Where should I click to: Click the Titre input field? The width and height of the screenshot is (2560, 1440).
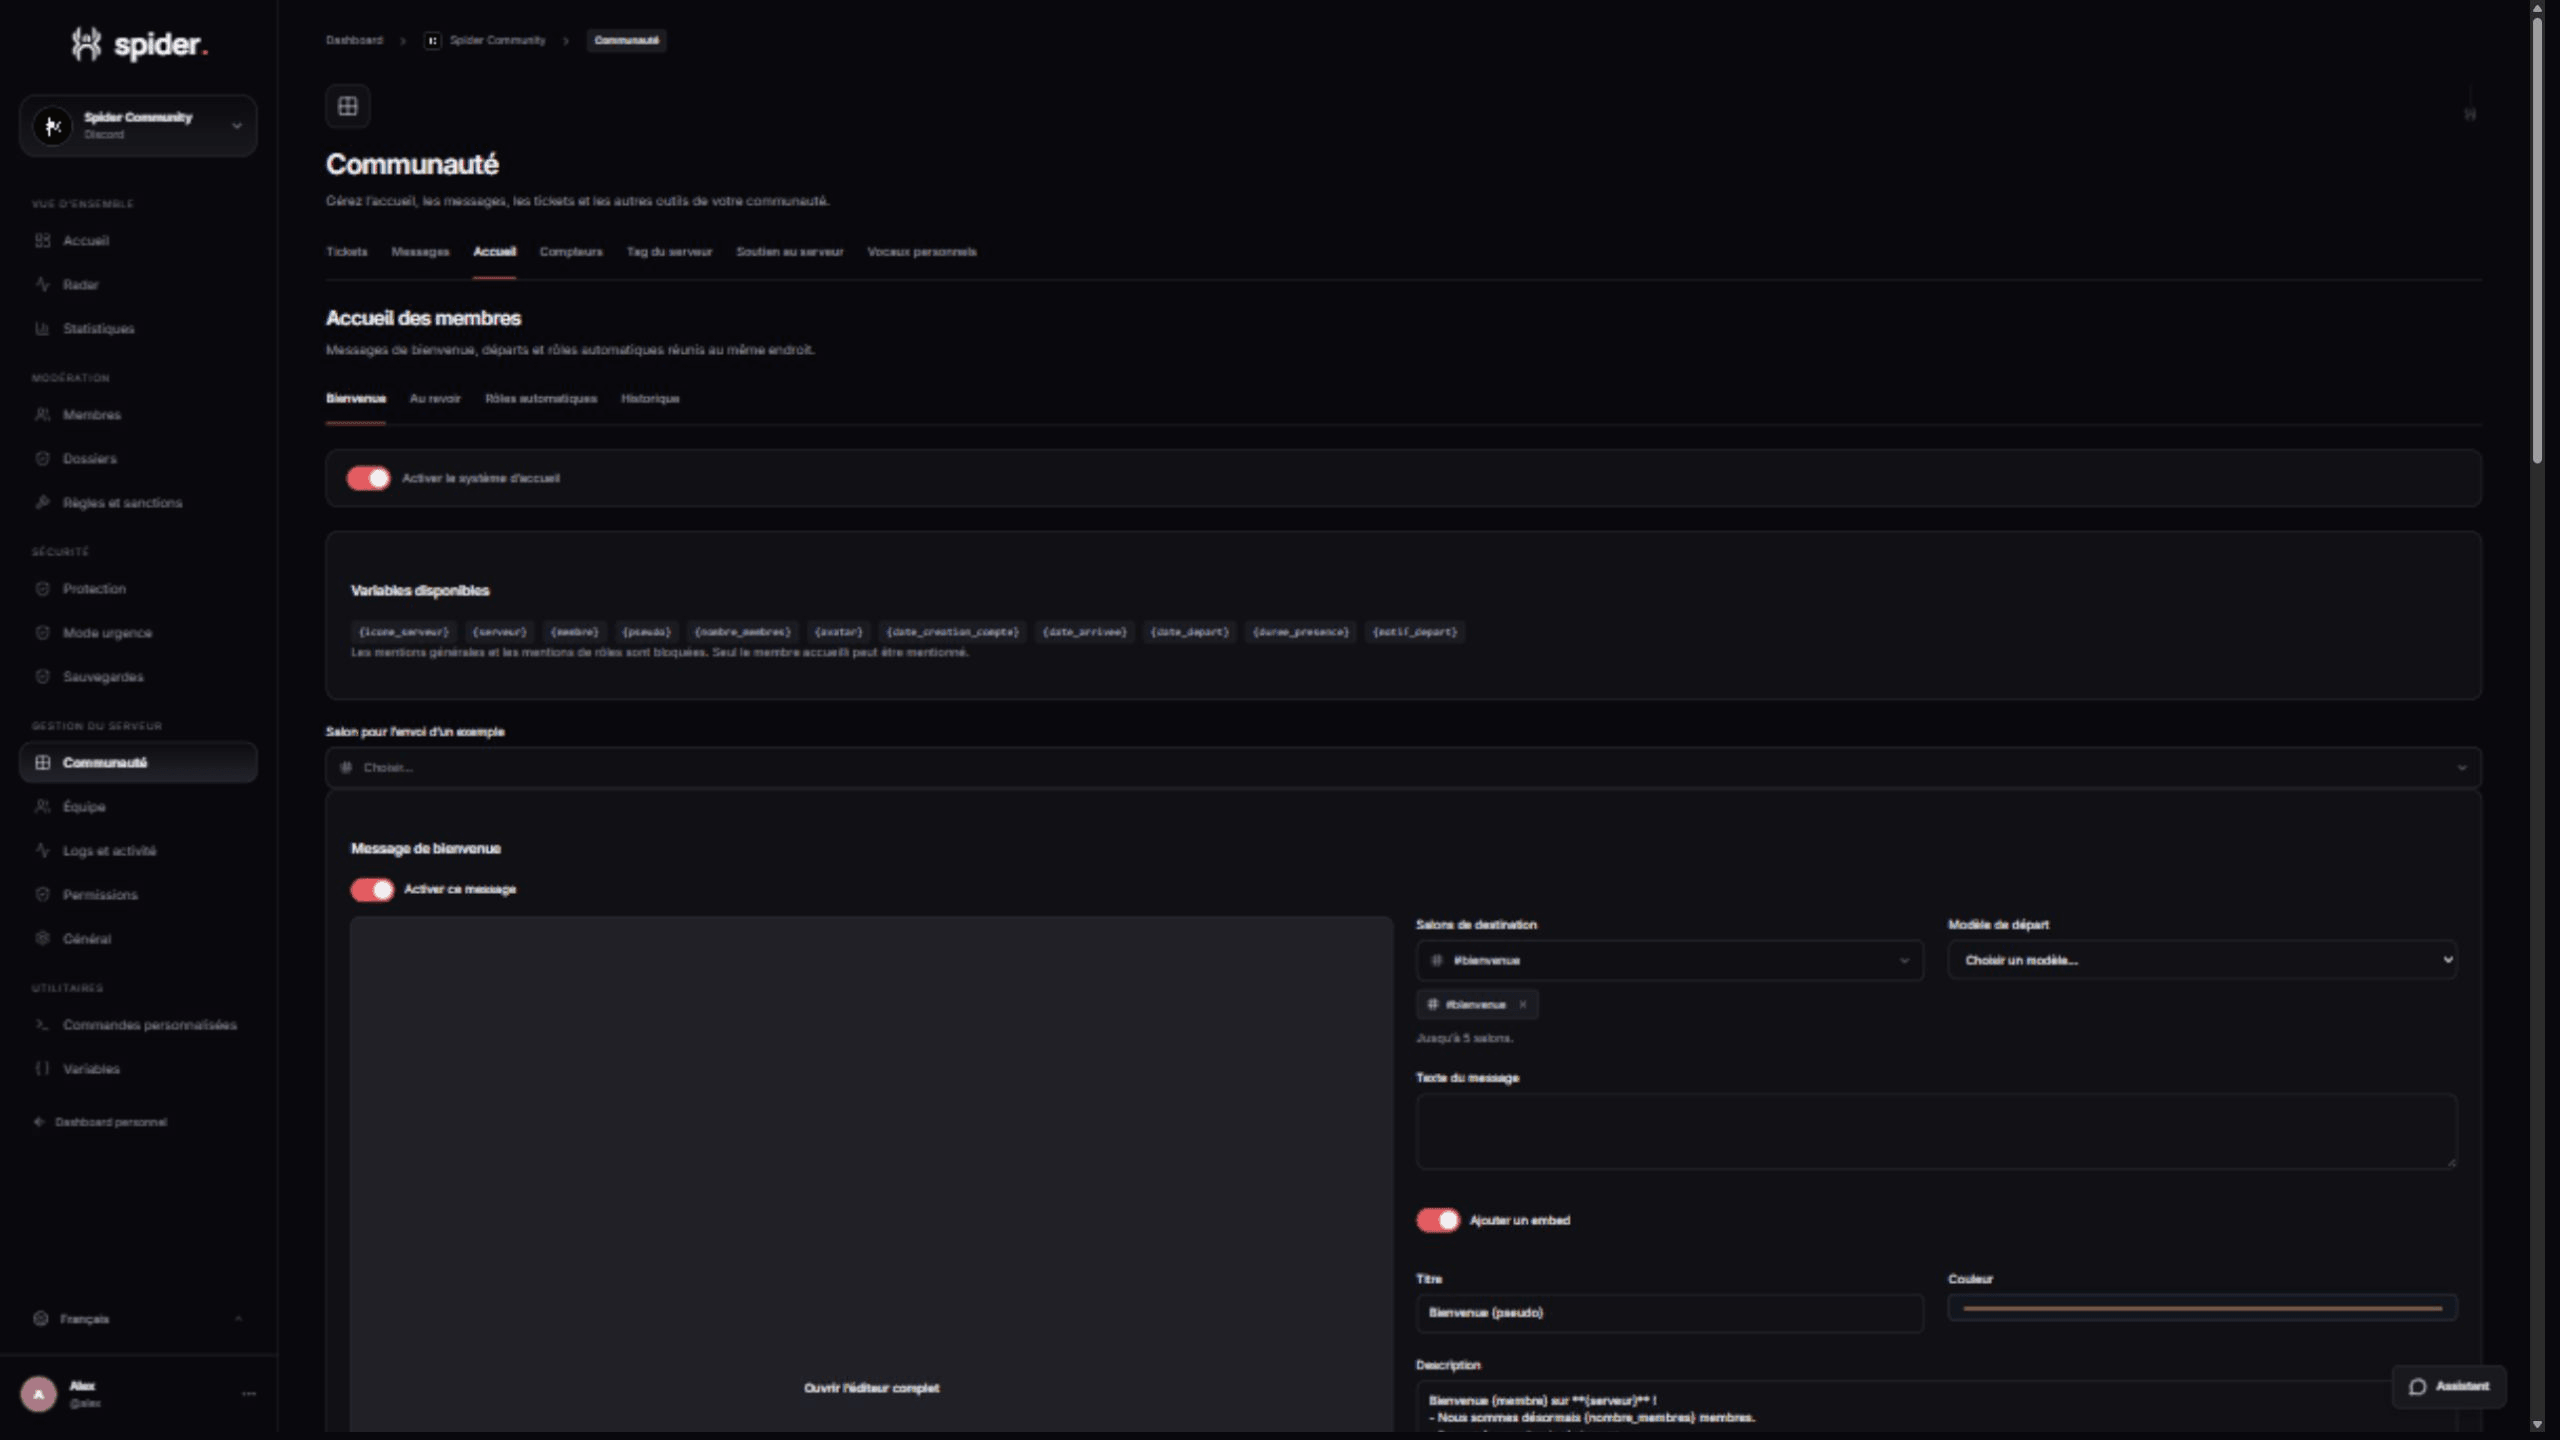(x=1670, y=1313)
